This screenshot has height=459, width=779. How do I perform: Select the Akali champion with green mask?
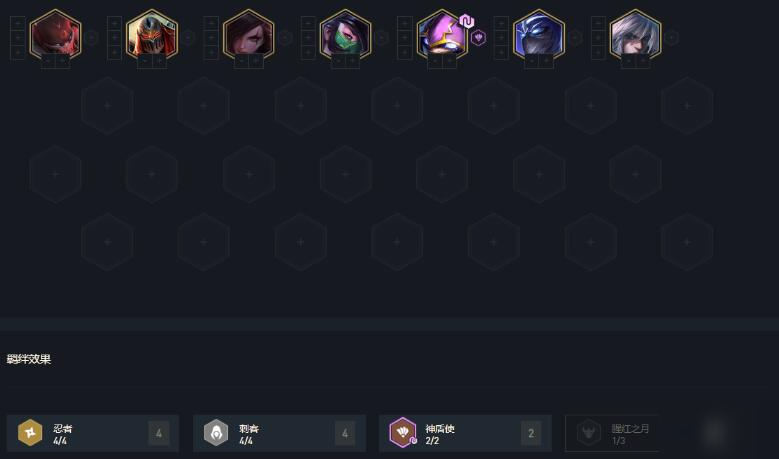click(345, 35)
